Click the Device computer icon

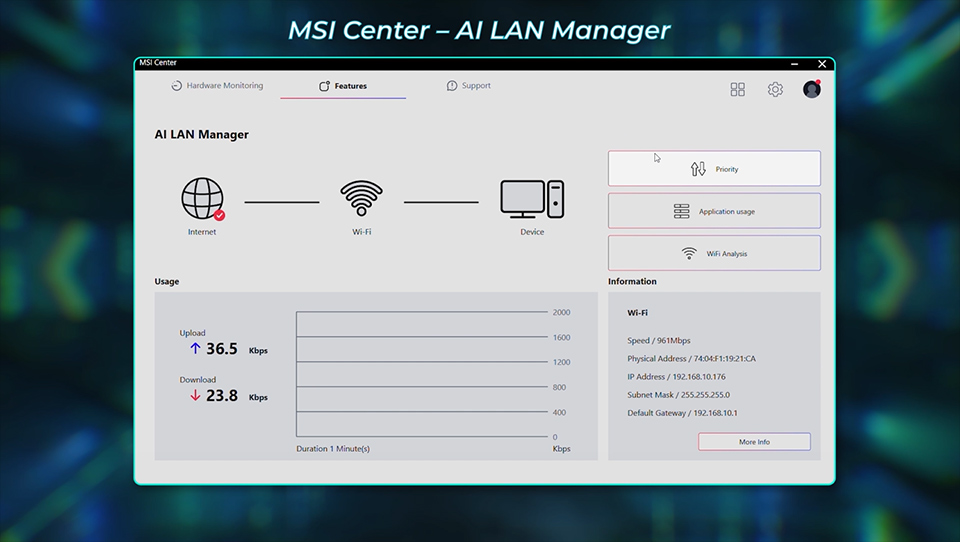click(x=532, y=199)
